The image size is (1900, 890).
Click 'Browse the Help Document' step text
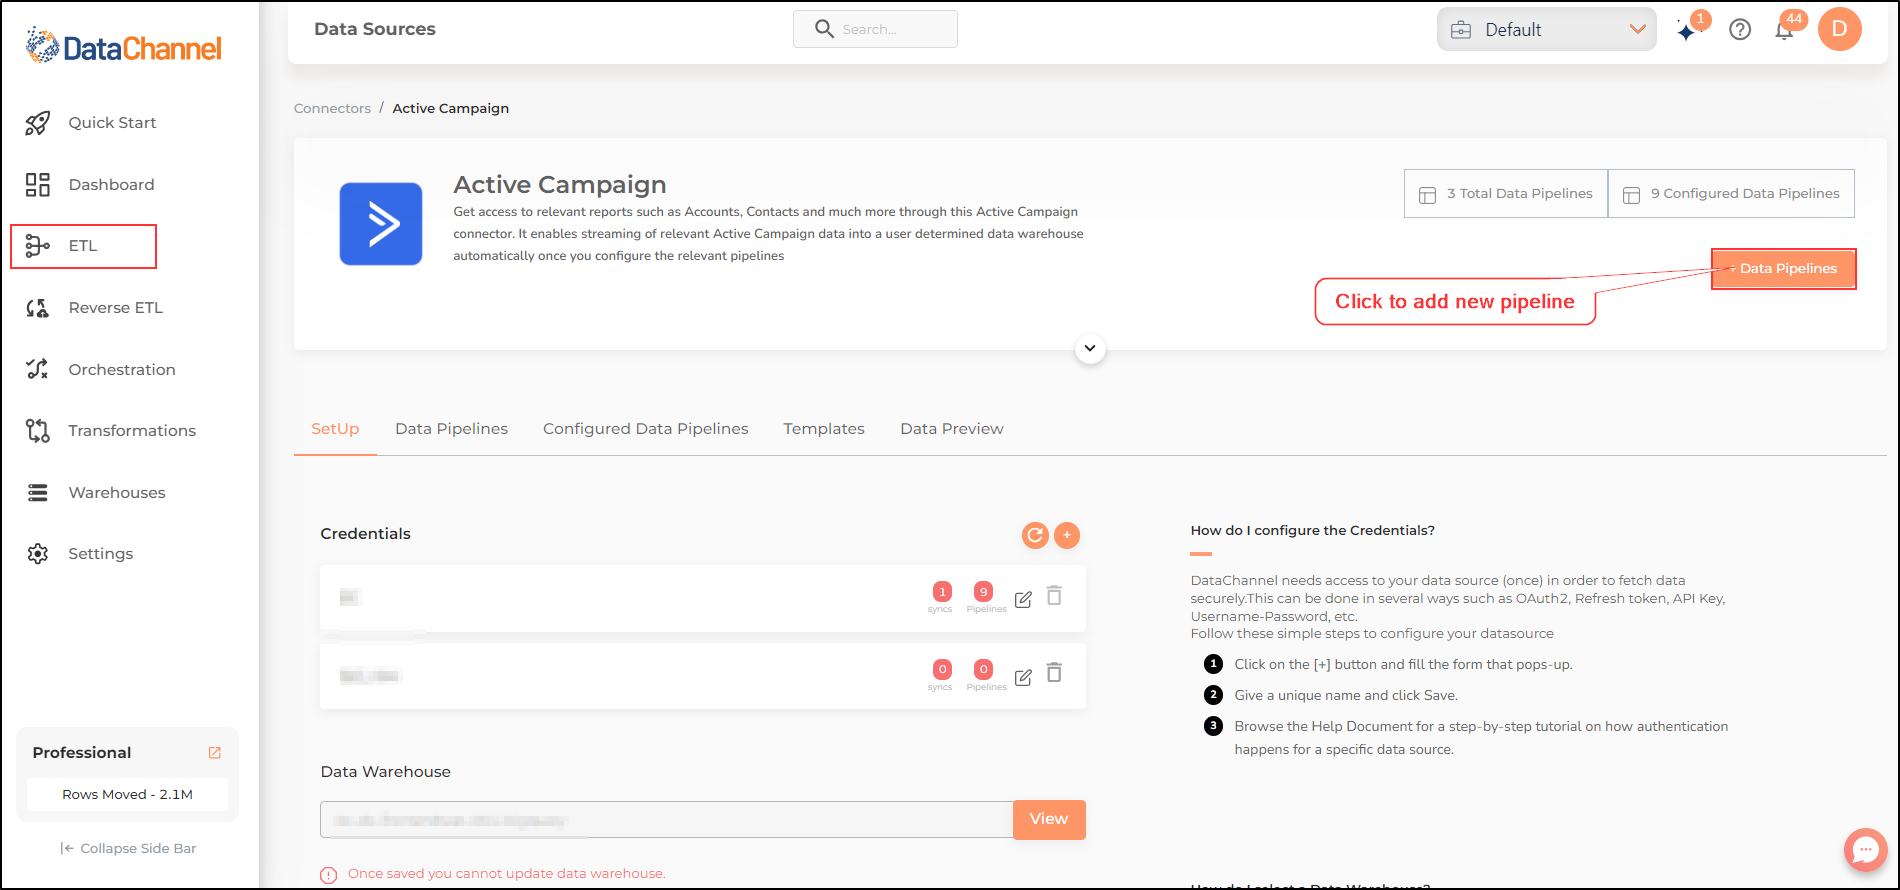click(1481, 738)
